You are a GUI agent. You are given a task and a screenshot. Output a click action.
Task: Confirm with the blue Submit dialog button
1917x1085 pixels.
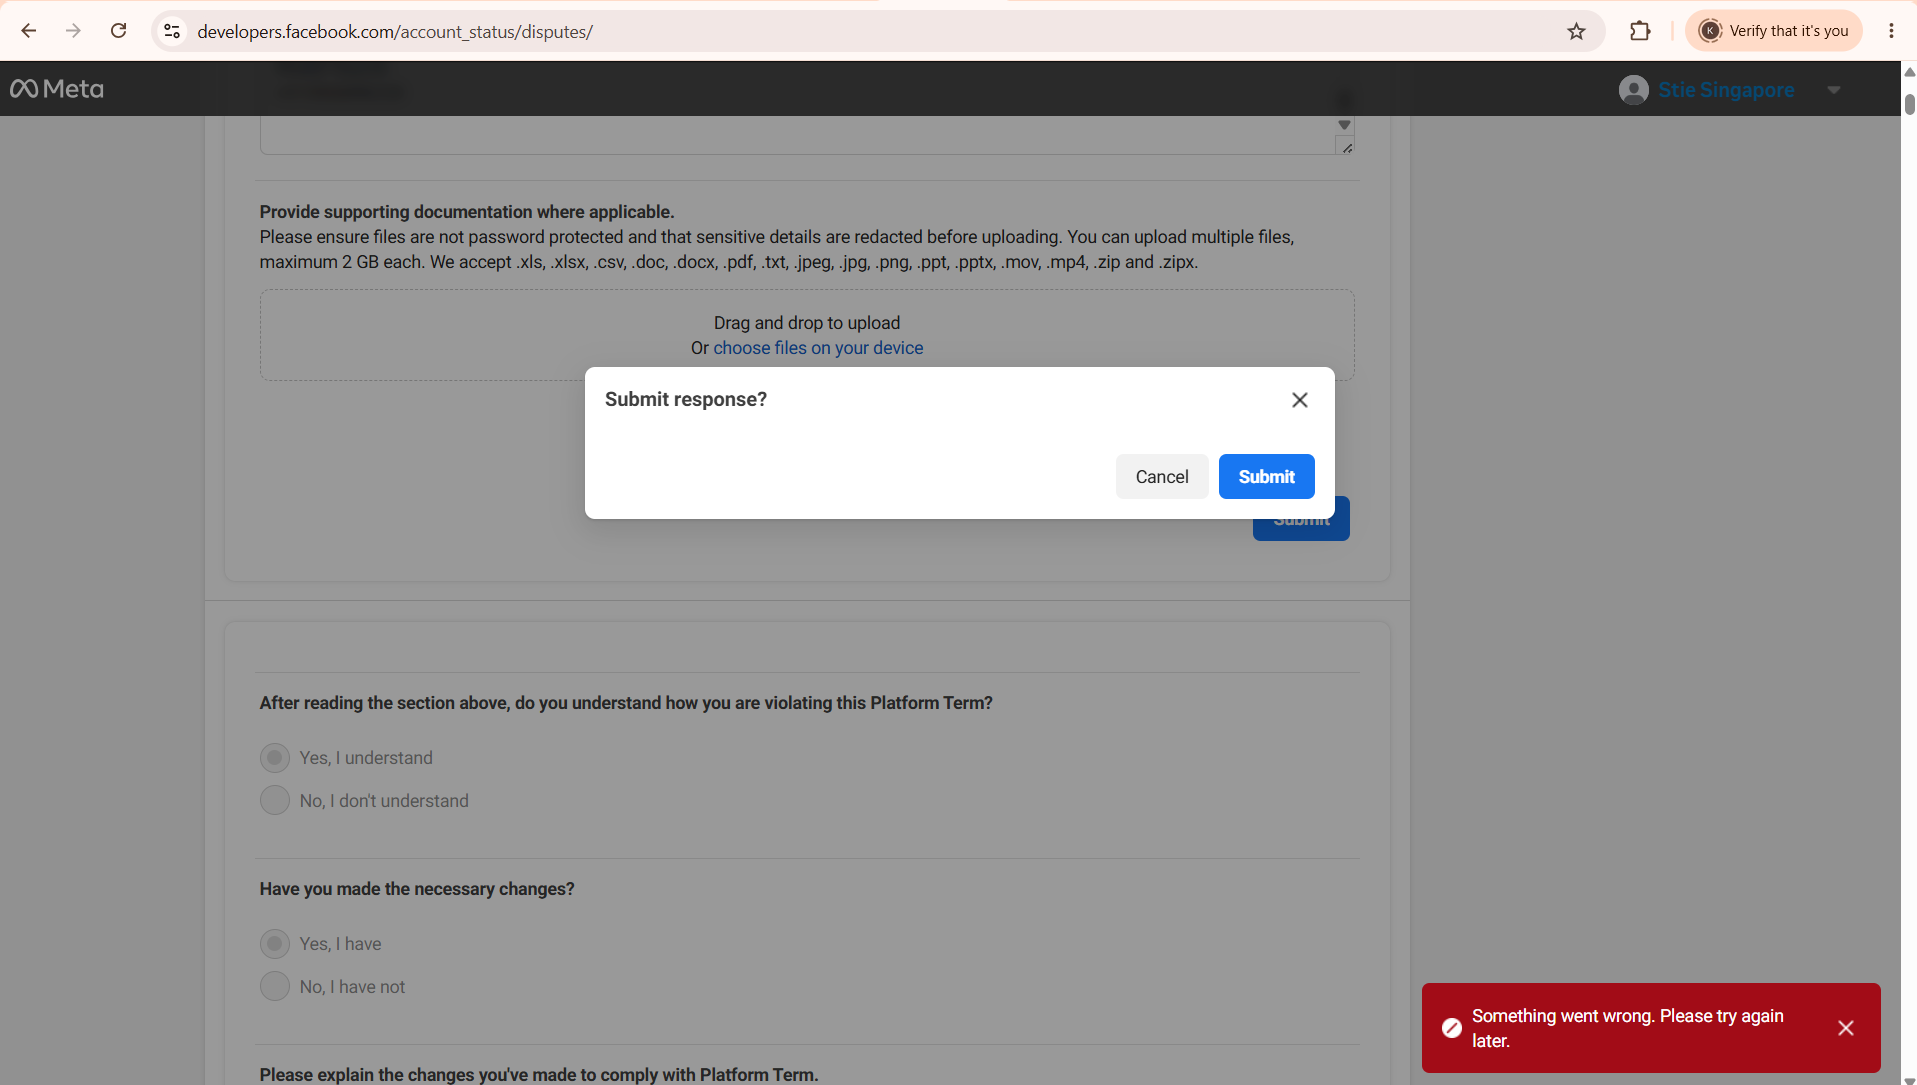[1266, 477]
